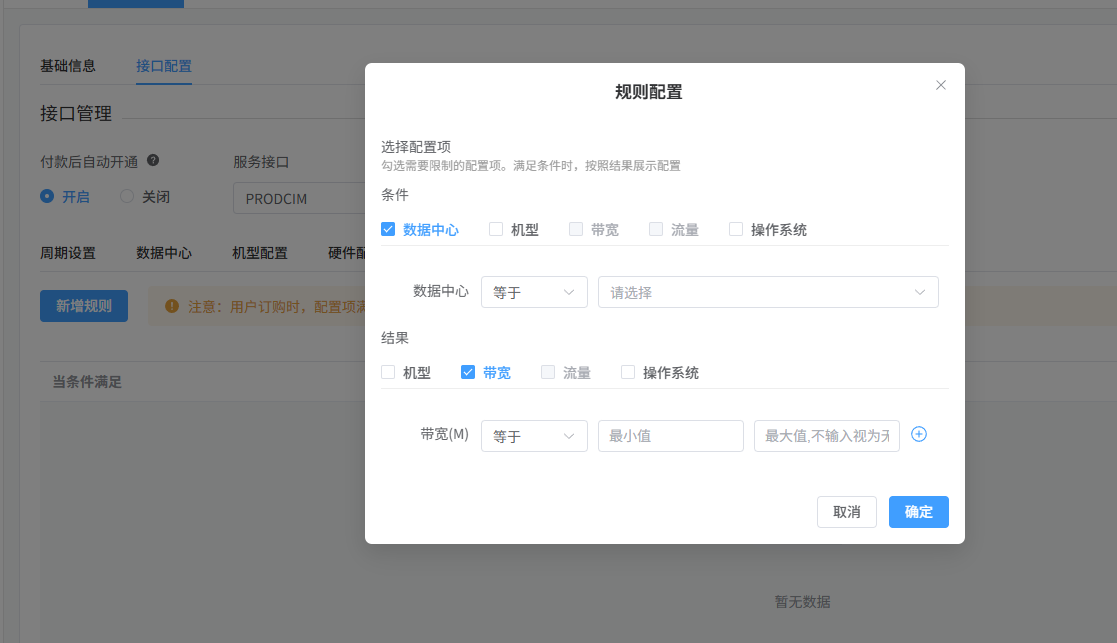Check the disabled 流量 result checkbox
Screen dimensions: 1117x643
click(548, 372)
